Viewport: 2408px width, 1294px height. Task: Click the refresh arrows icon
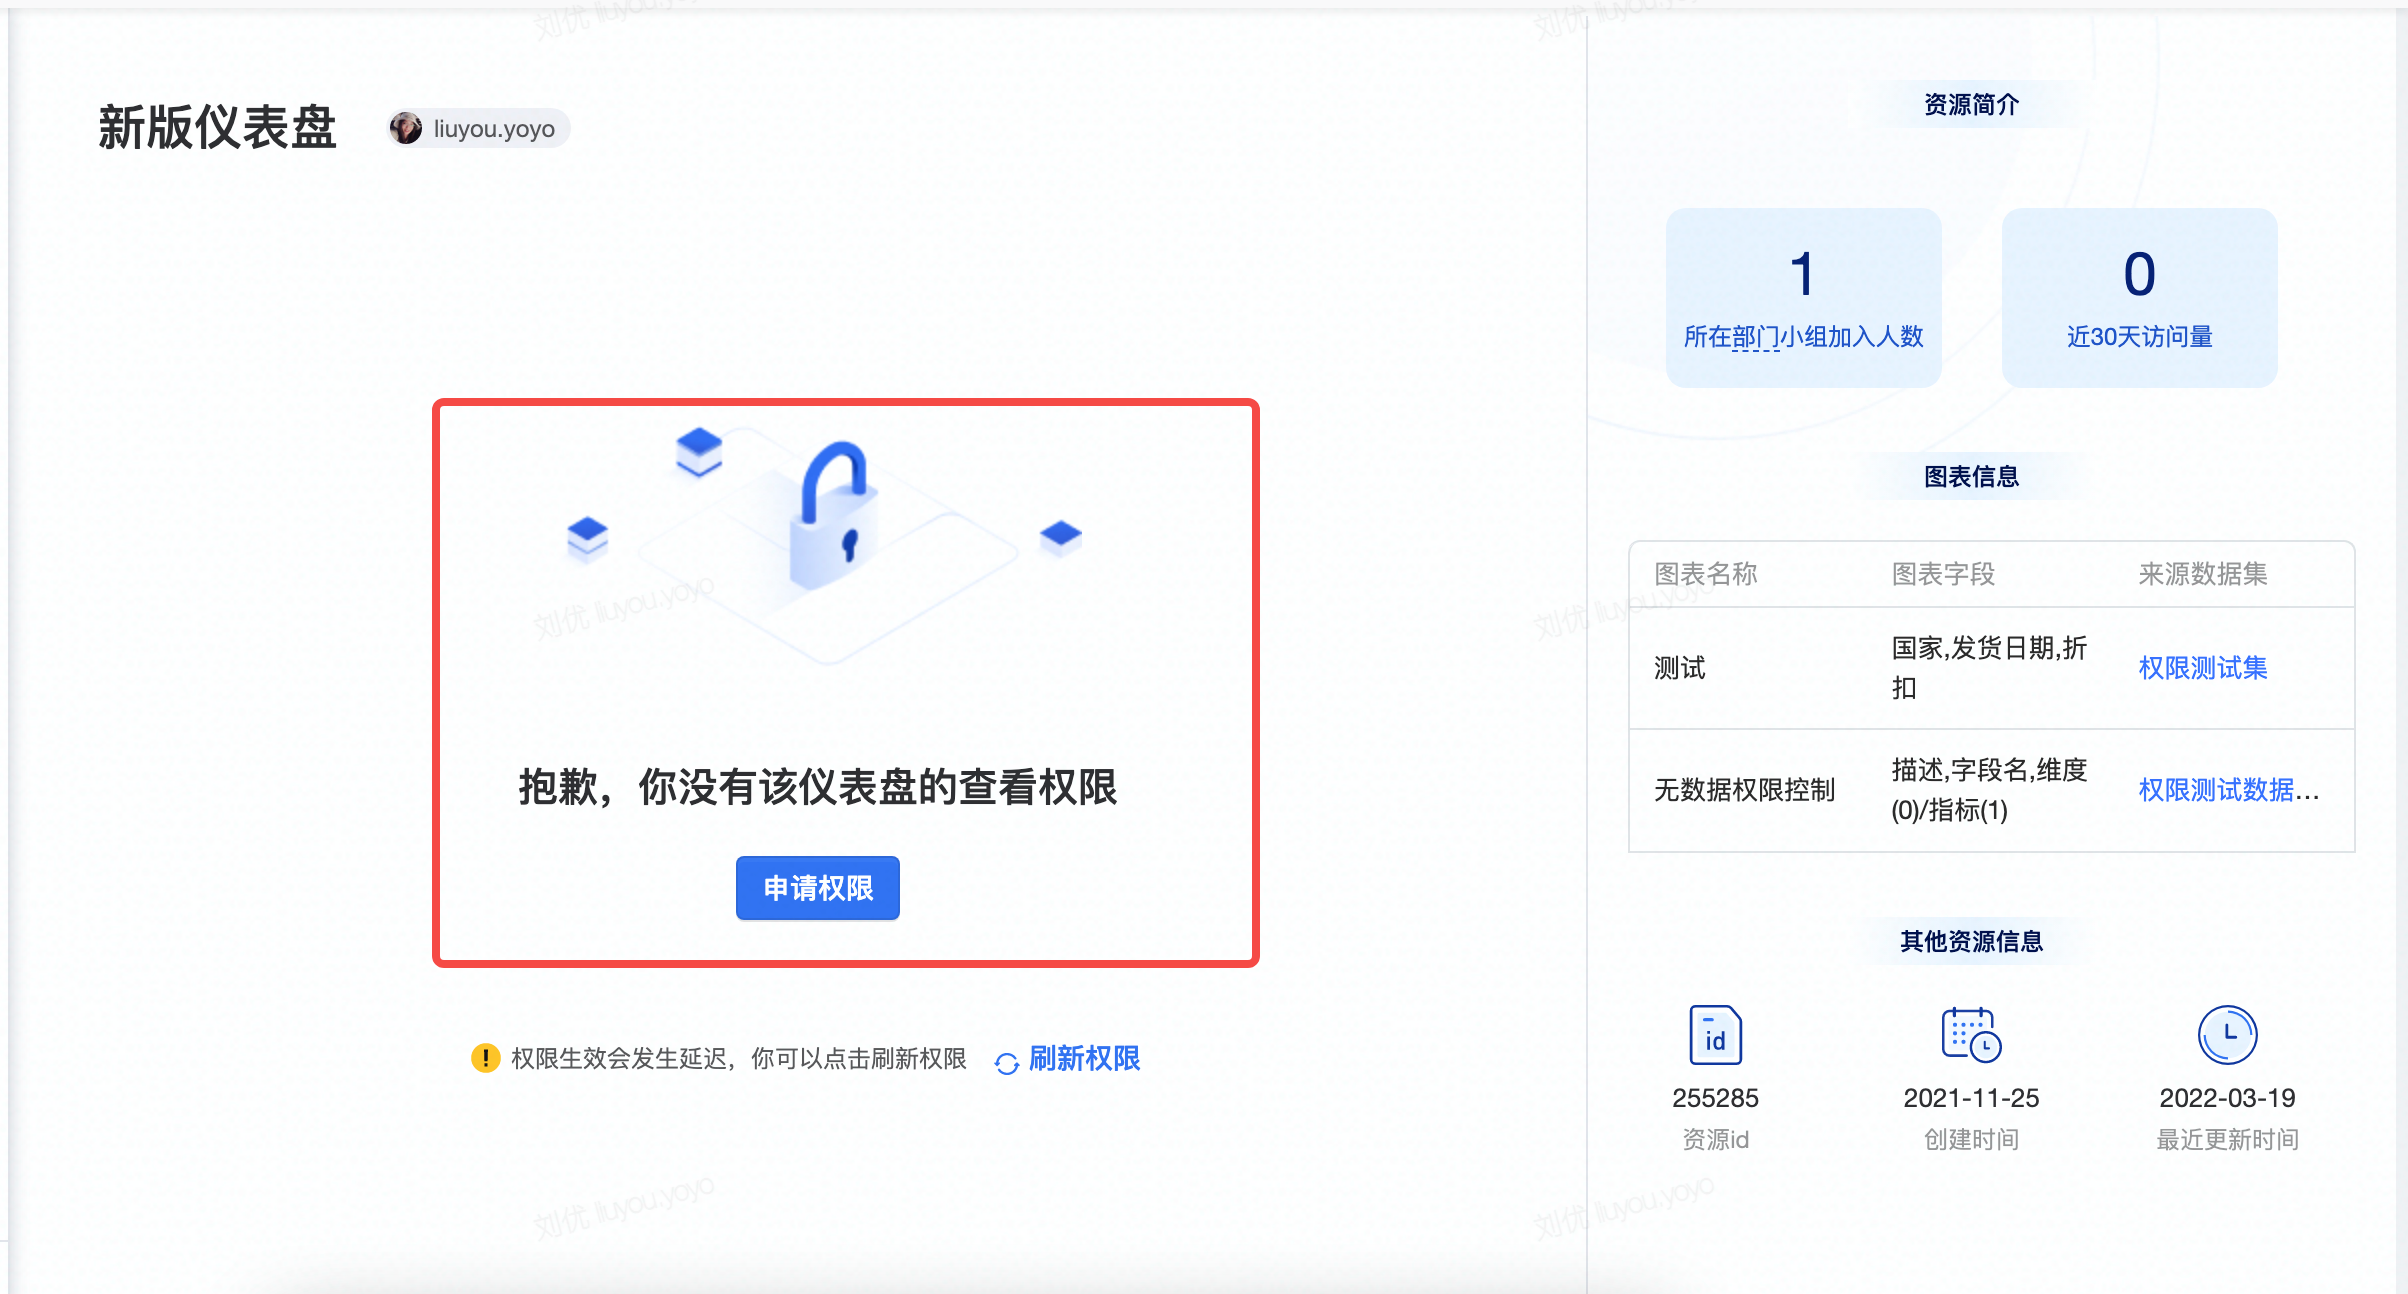(x=1006, y=1062)
